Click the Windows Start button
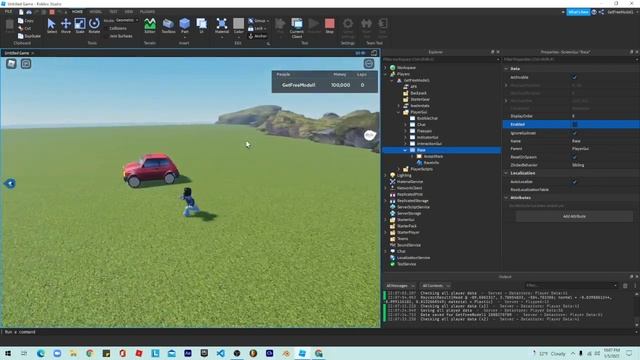 pyautogui.click(x=8, y=353)
